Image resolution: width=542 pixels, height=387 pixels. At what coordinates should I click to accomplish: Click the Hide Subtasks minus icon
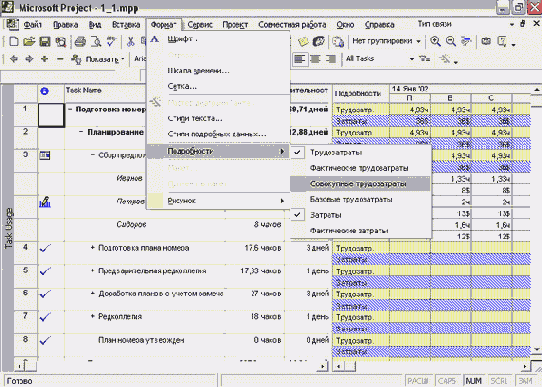click(60, 59)
